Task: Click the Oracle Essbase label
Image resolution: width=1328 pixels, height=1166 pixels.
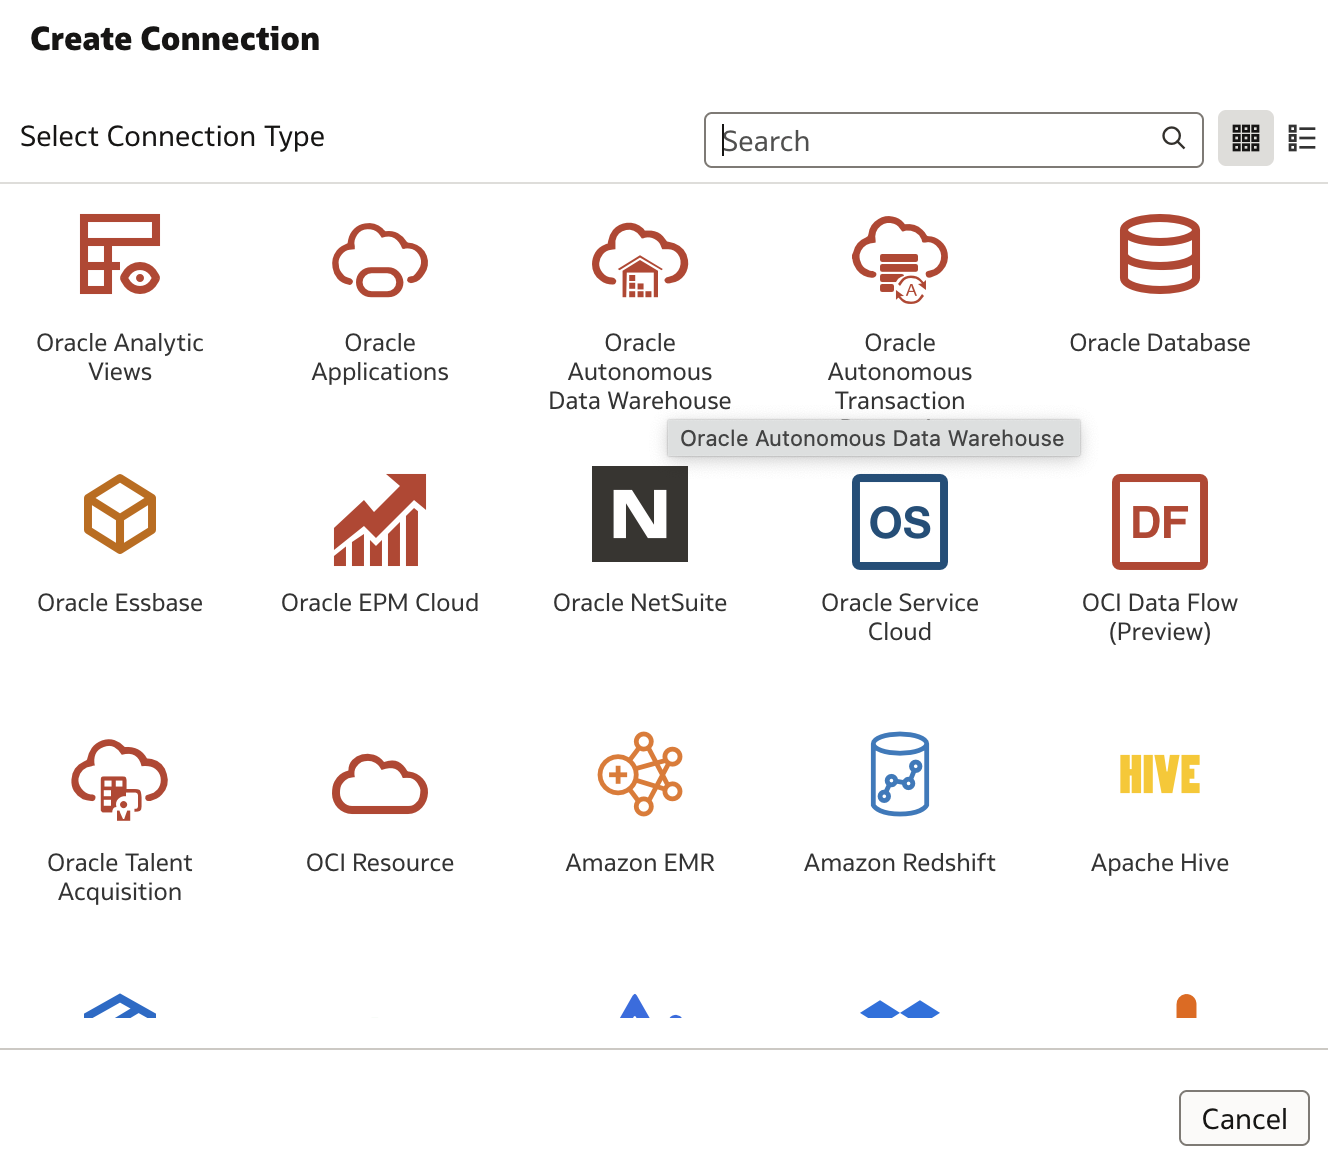Action: [x=120, y=603]
